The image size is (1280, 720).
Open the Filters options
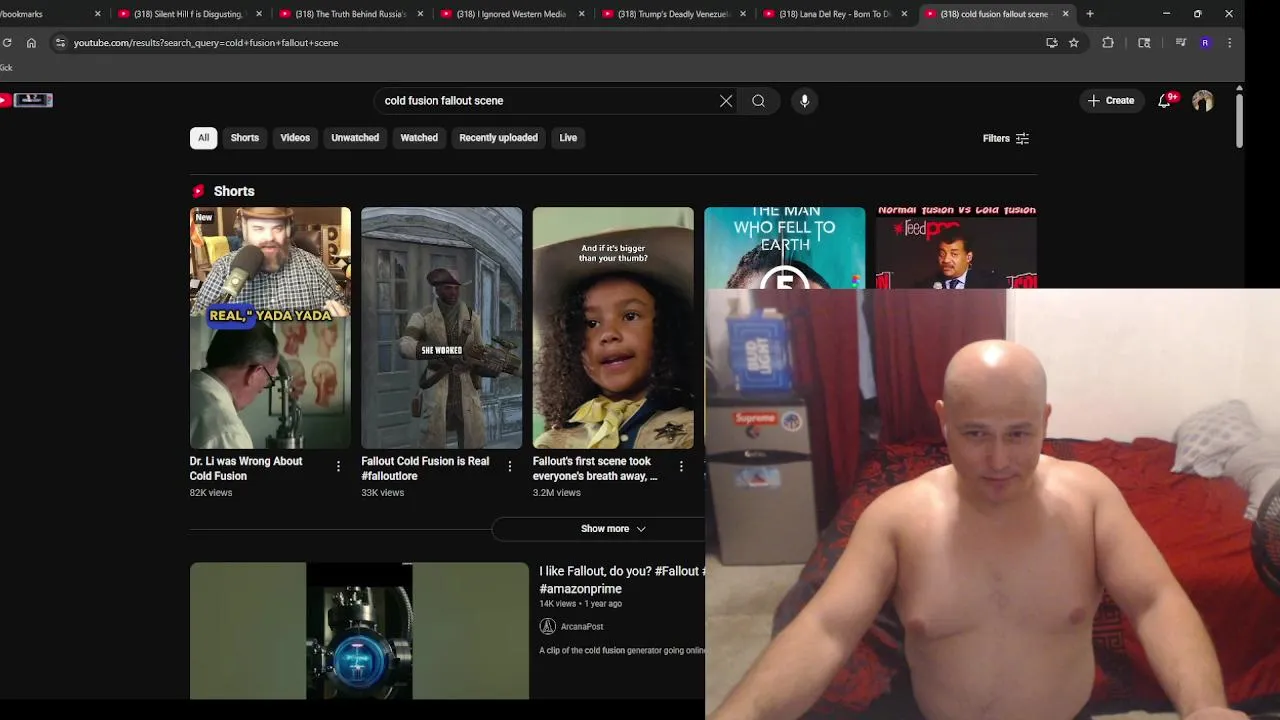[1006, 139]
